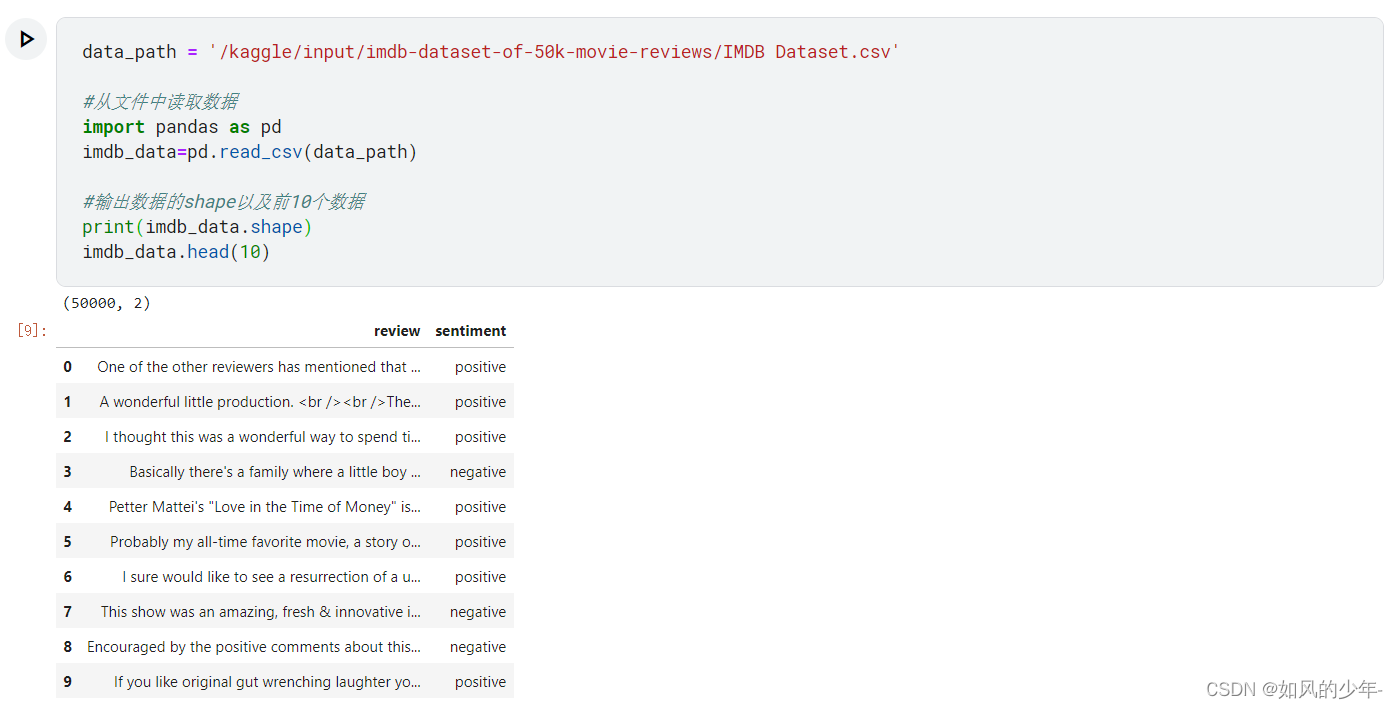Click sentiment value in row 0
Screen dimensions: 1398x709
point(480,367)
